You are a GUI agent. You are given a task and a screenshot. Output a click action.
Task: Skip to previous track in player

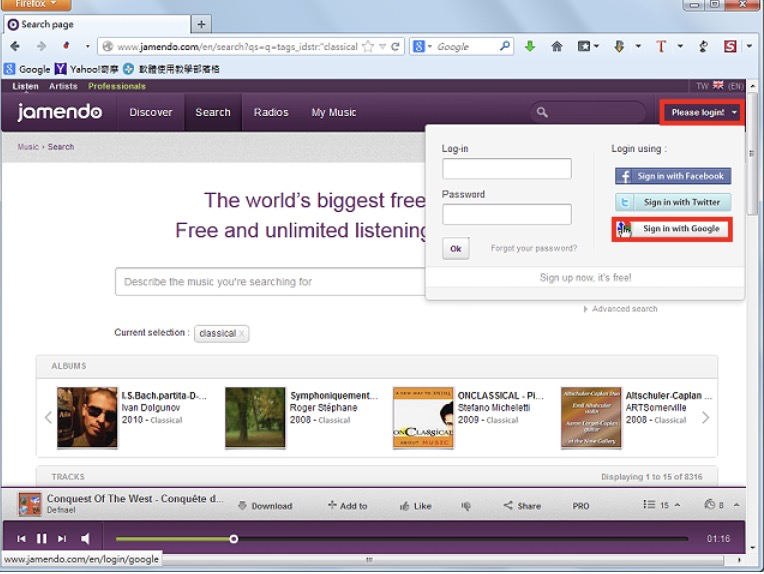21,538
